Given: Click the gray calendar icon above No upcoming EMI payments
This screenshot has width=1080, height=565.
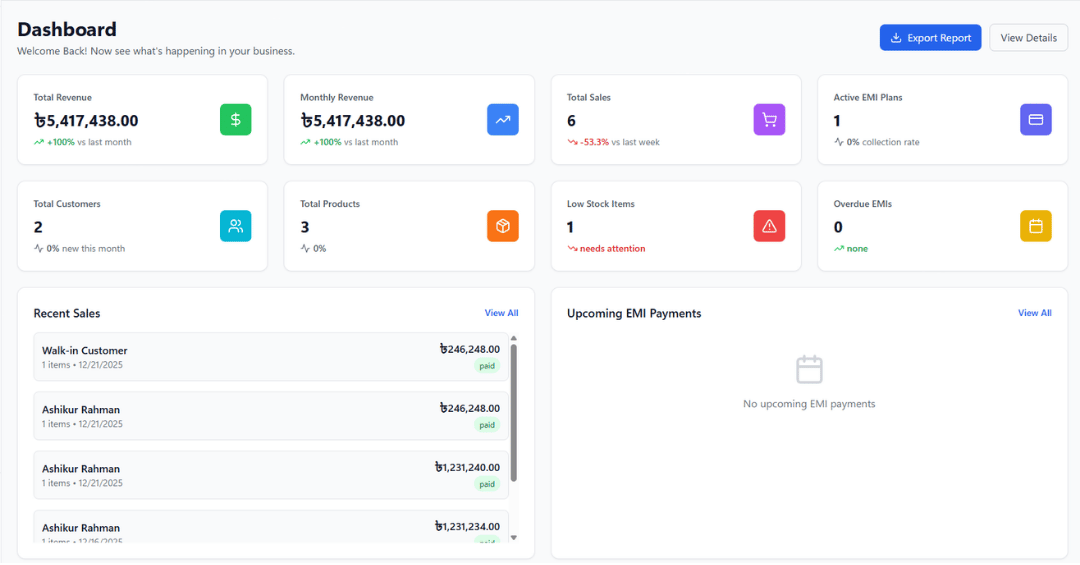Looking at the screenshot, I should [809, 370].
